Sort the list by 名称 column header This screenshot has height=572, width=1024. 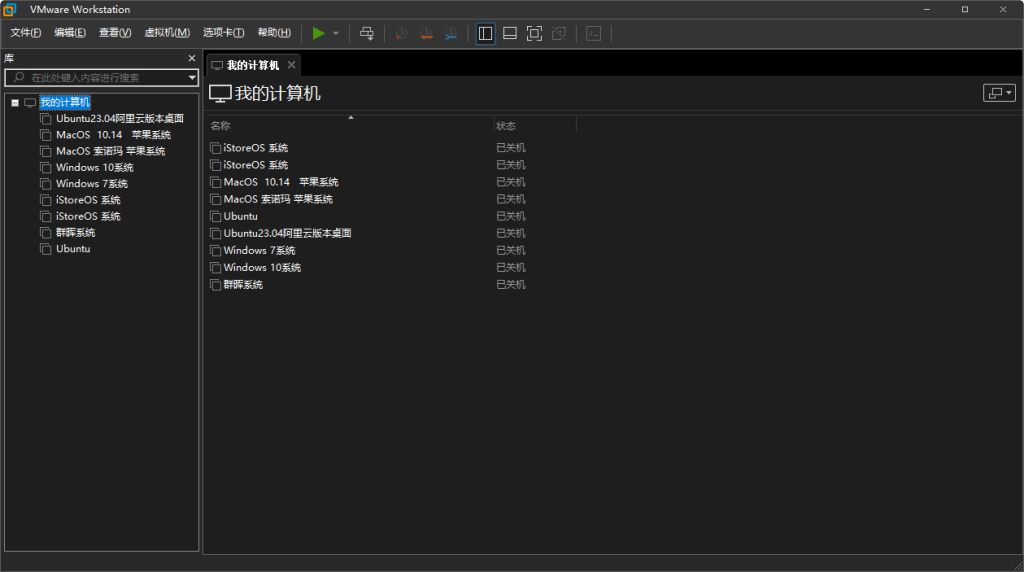coord(220,126)
